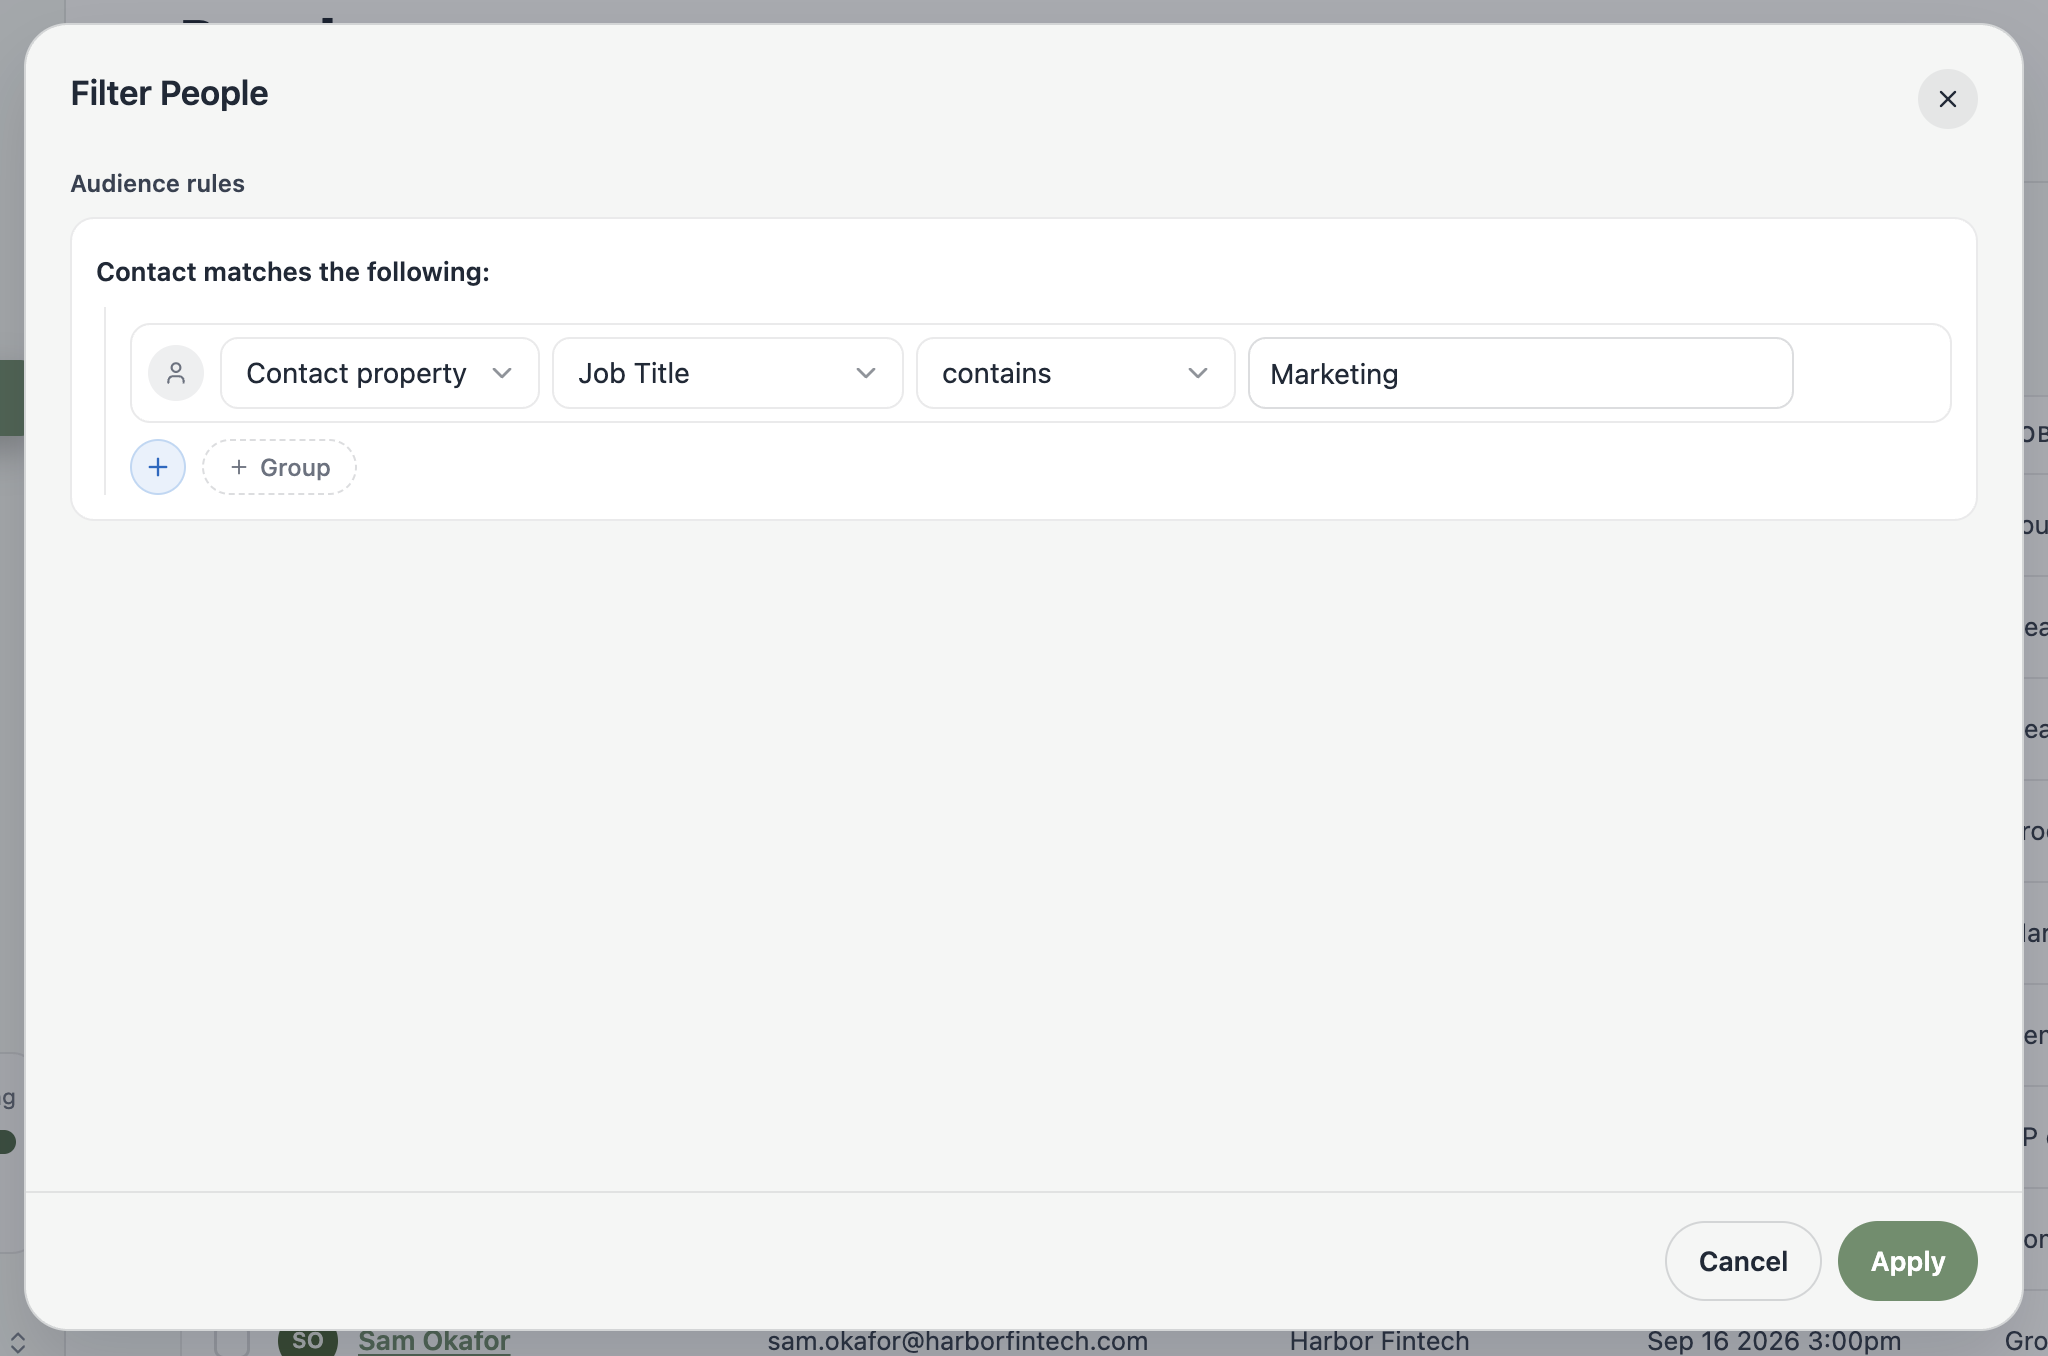Viewport: 2048px width, 1356px height.
Task: Close the Filter People dialog
Action: [1947, 99]
